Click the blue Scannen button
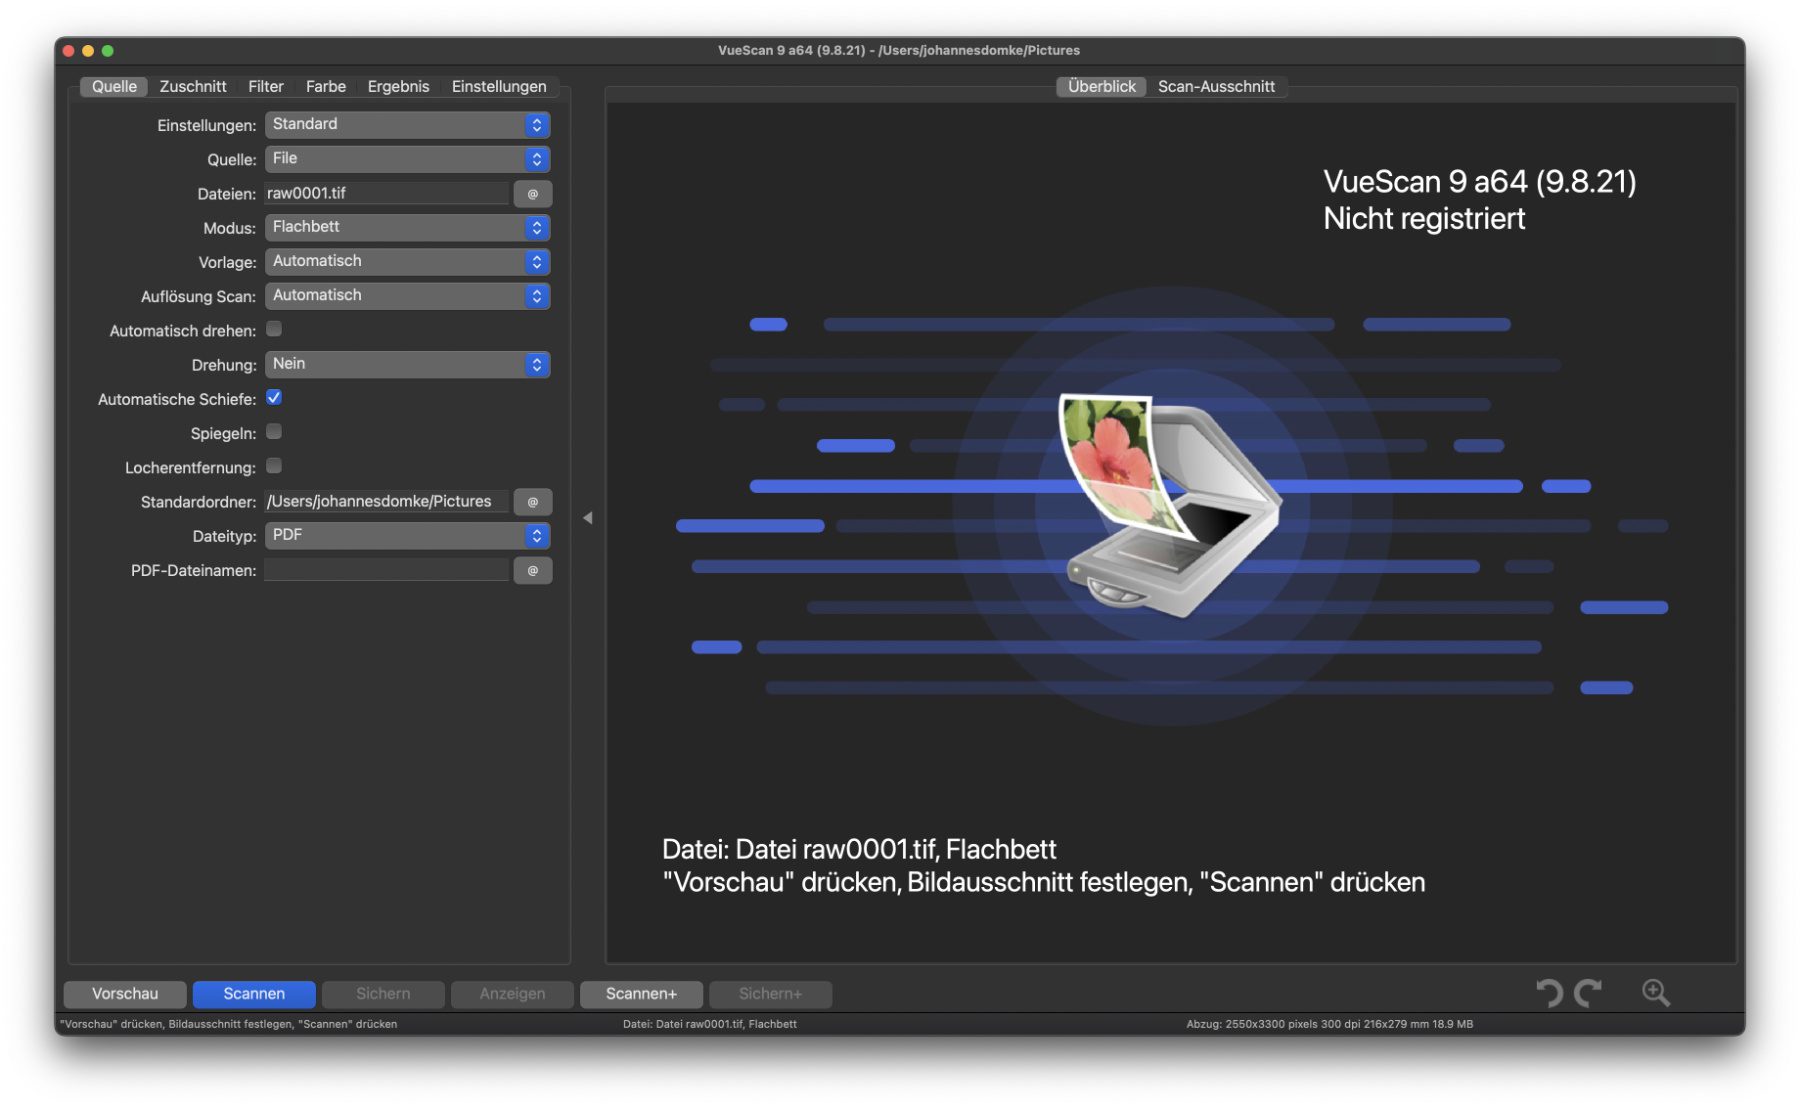The width and height of the screenshot is (1800, 1108). pos(254,994)
